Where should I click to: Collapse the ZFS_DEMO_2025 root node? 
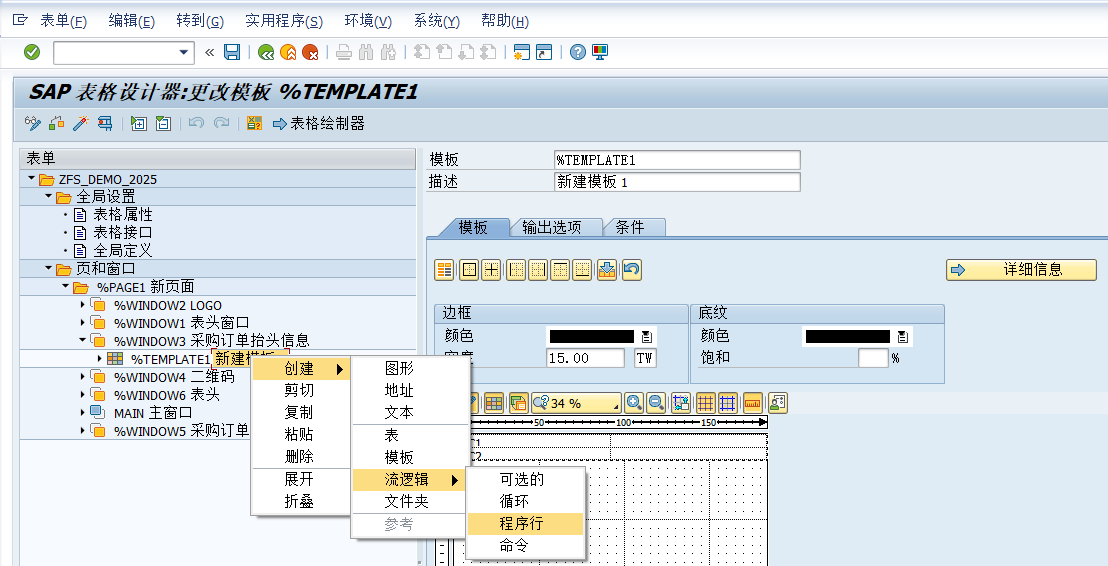32,179
